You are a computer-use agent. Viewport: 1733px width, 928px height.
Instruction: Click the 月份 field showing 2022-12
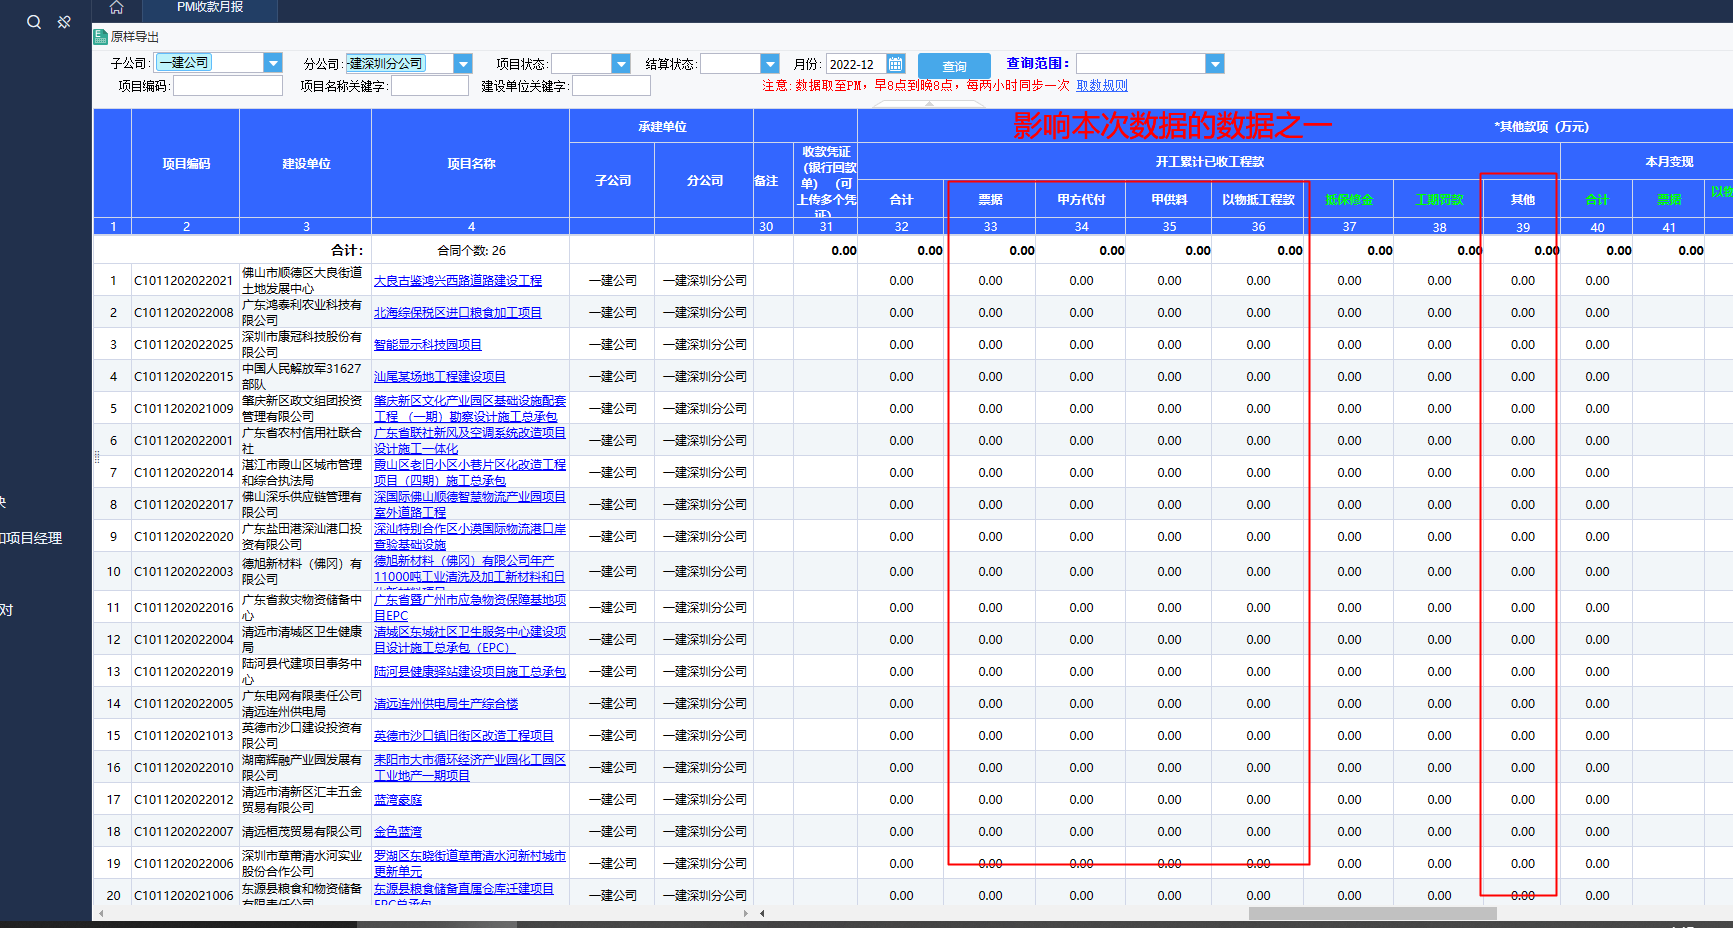(856, 64)
